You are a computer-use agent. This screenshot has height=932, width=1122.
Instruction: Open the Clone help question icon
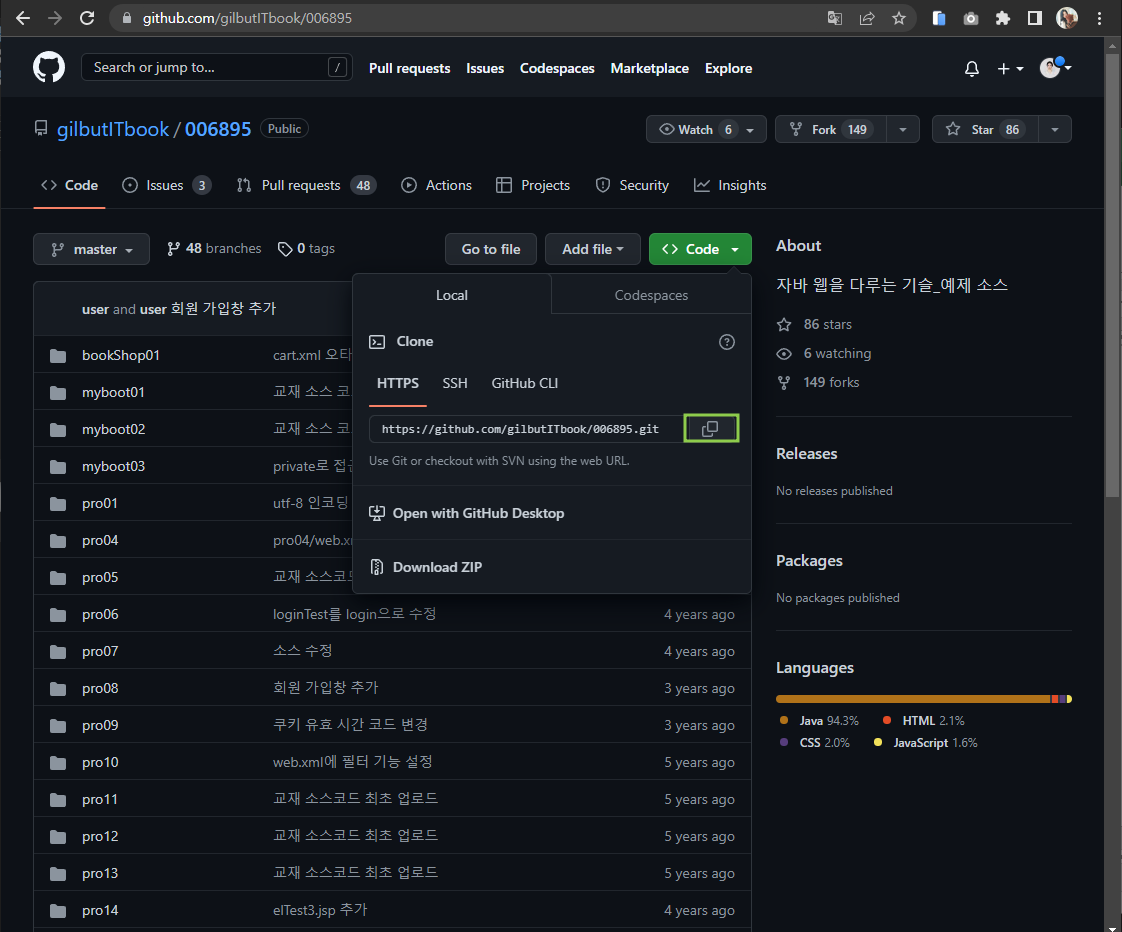tap(726, 342)
